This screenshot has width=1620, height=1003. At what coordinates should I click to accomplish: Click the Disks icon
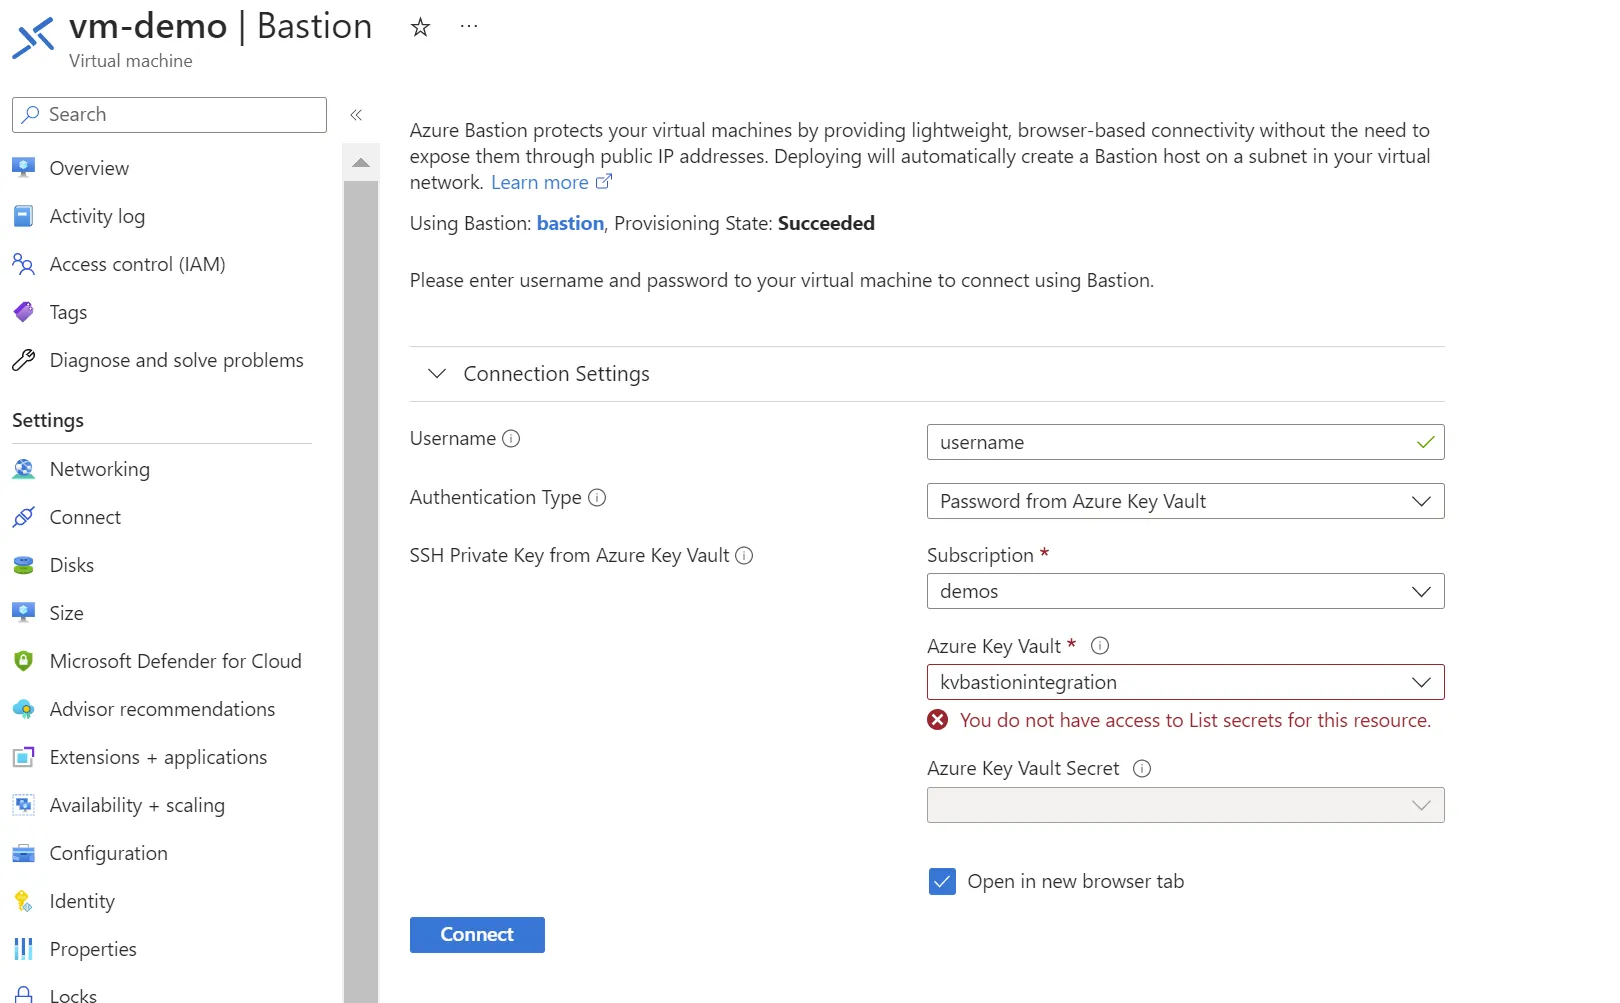(x=23, y=565)
